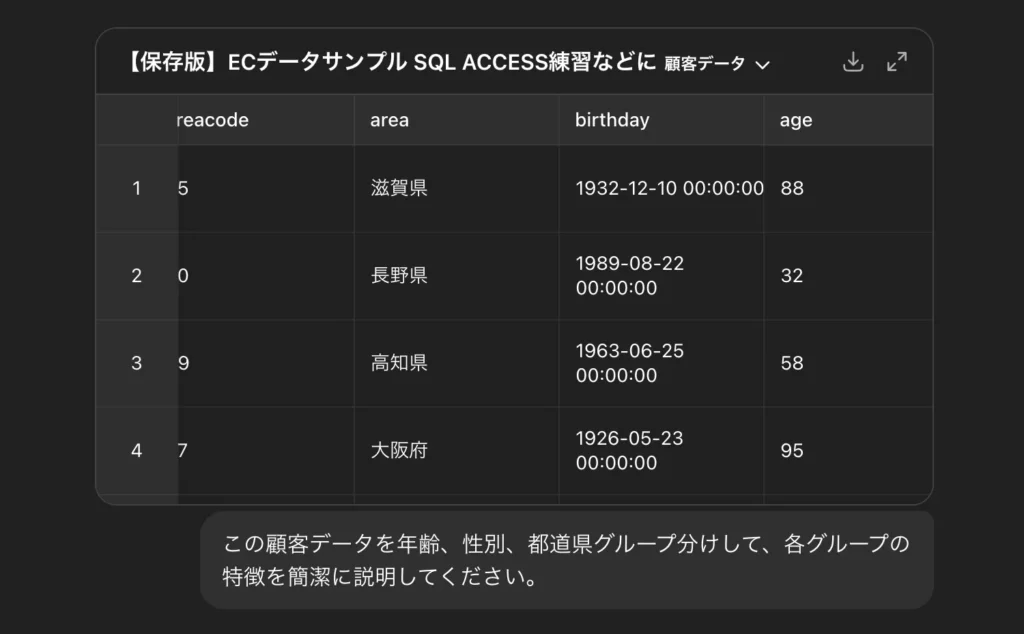Screen dimensions: 1024x634
Task: Select row number 4
Action: (137, 450)
